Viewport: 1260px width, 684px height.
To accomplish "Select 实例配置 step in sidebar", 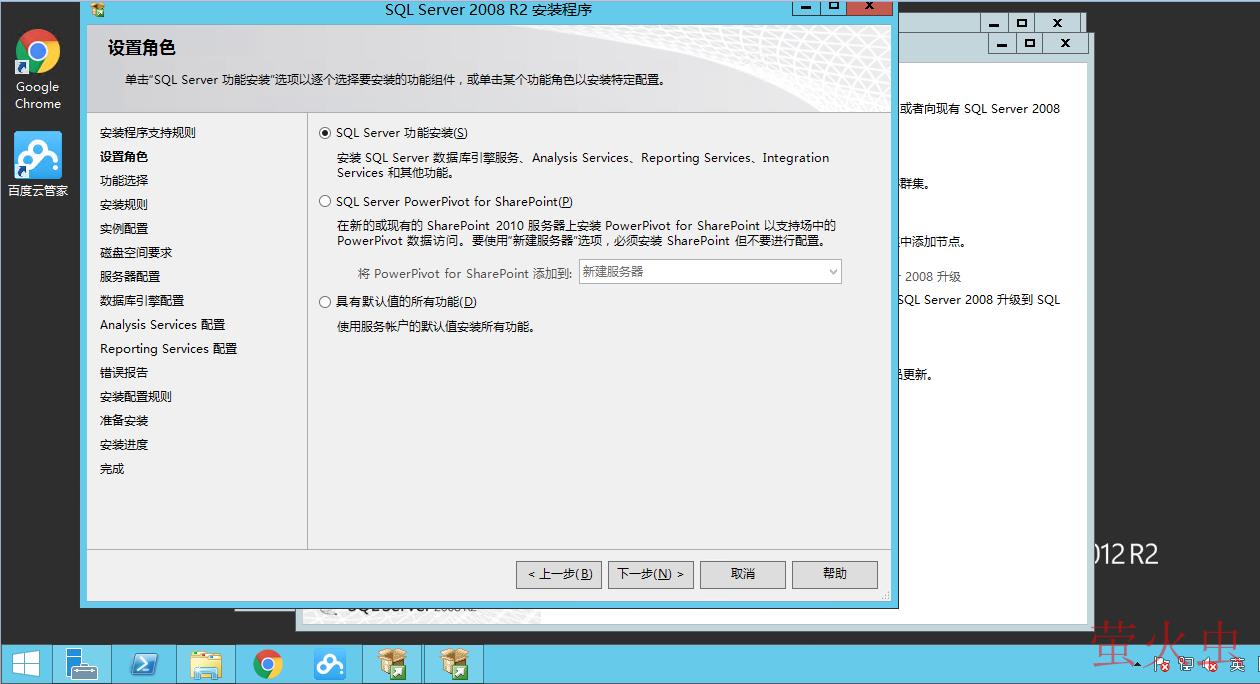I will pos(124,229).
